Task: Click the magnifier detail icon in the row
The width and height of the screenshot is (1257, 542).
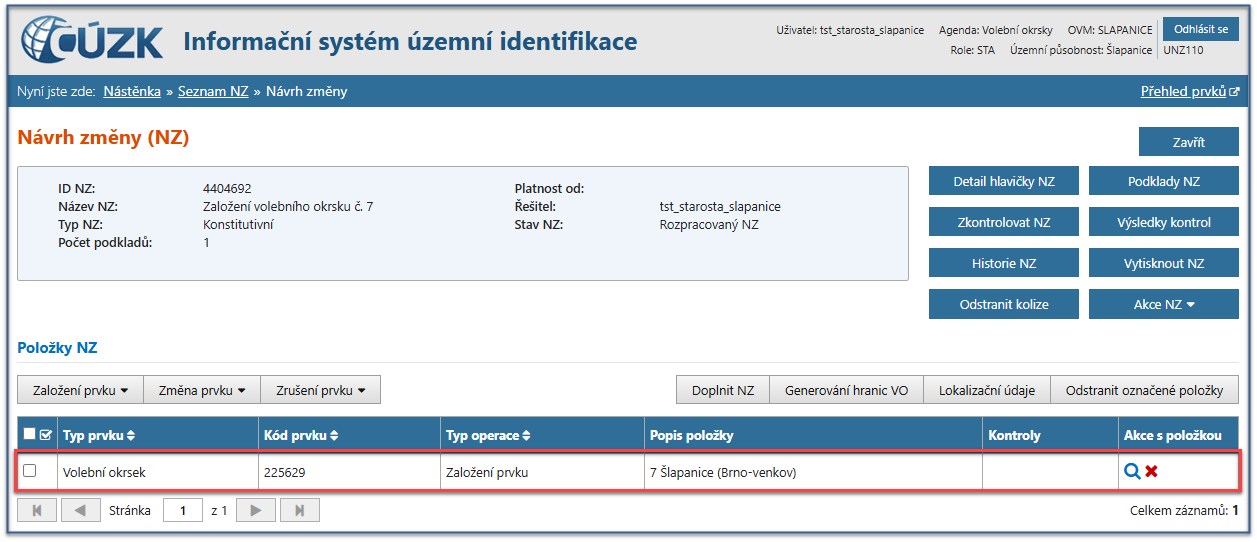Action: click(x=1132, y=472)
